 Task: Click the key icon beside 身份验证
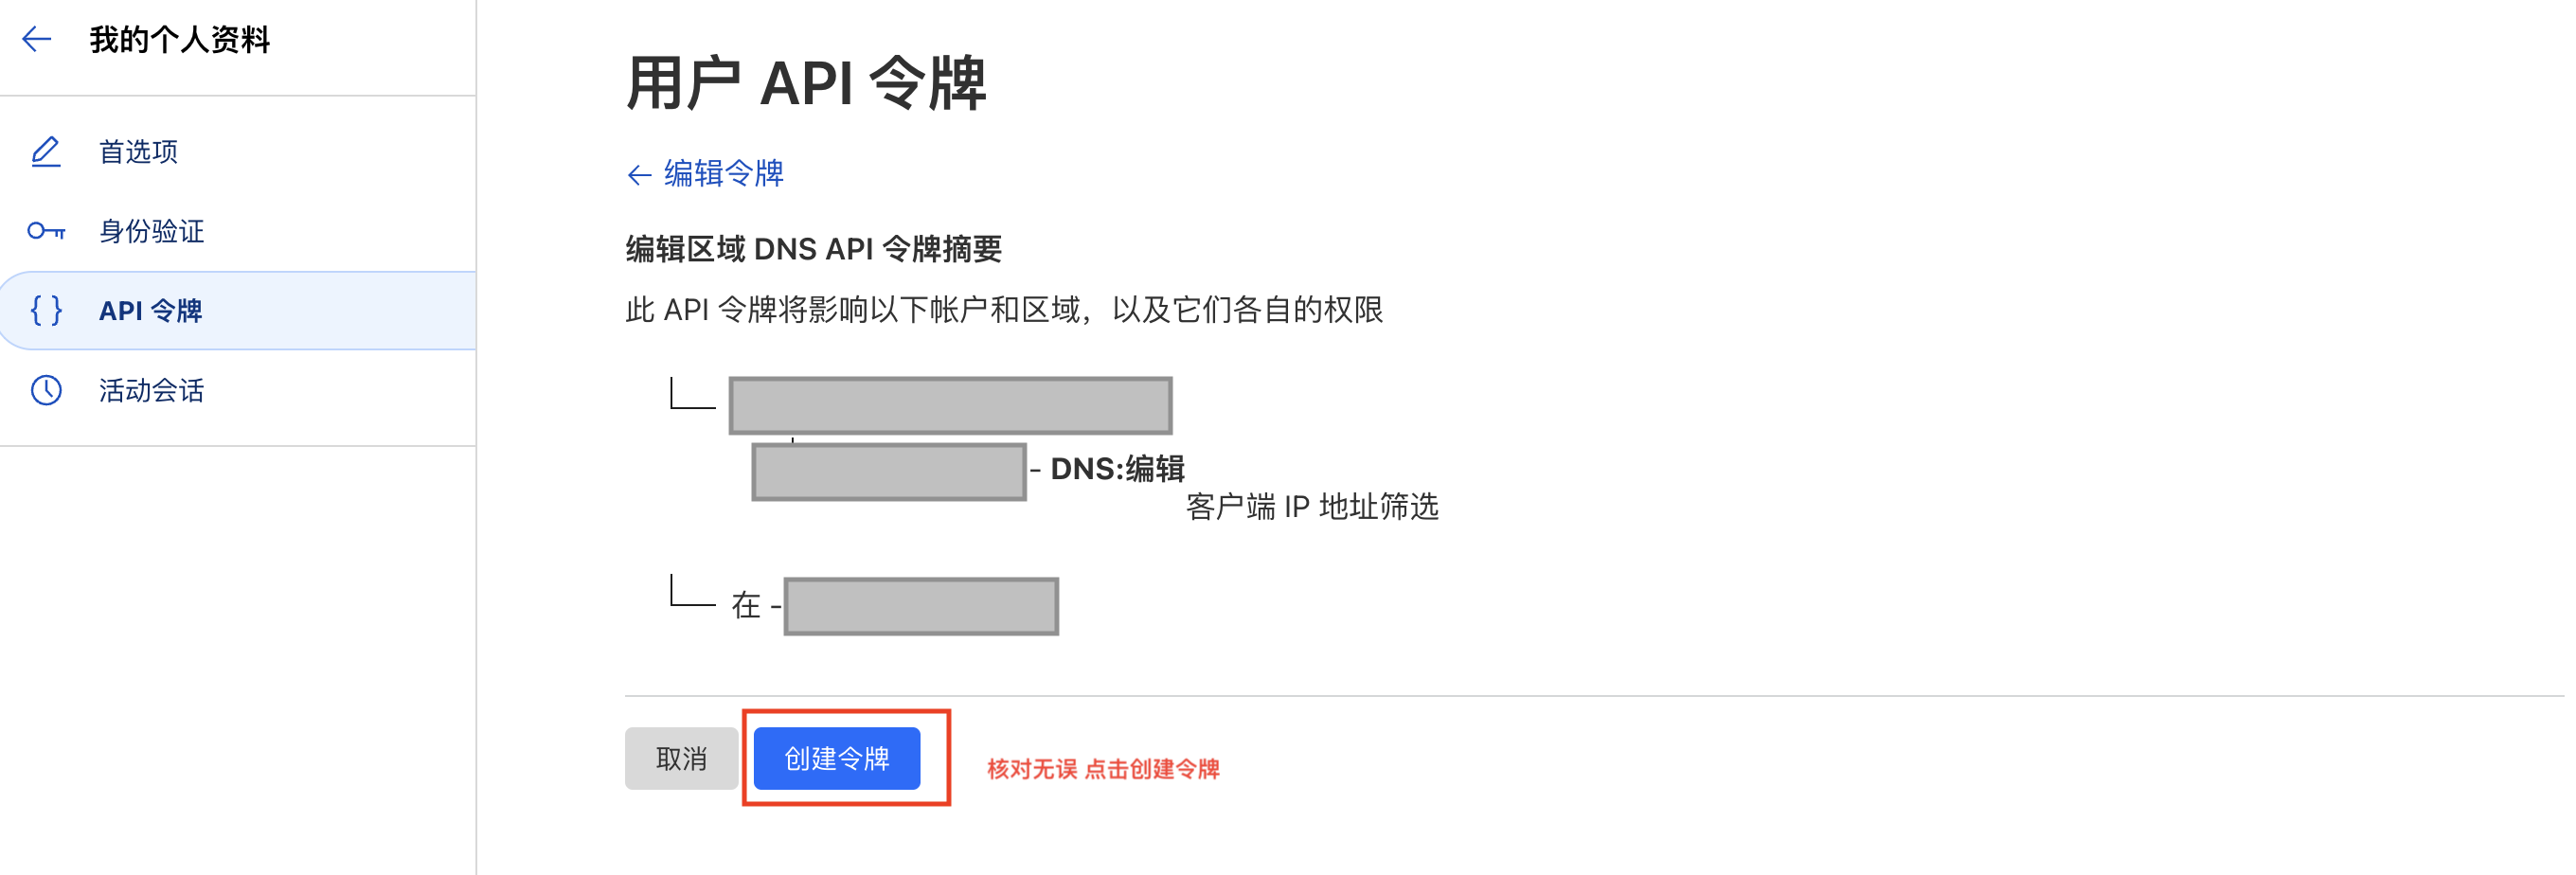[45, 231]
